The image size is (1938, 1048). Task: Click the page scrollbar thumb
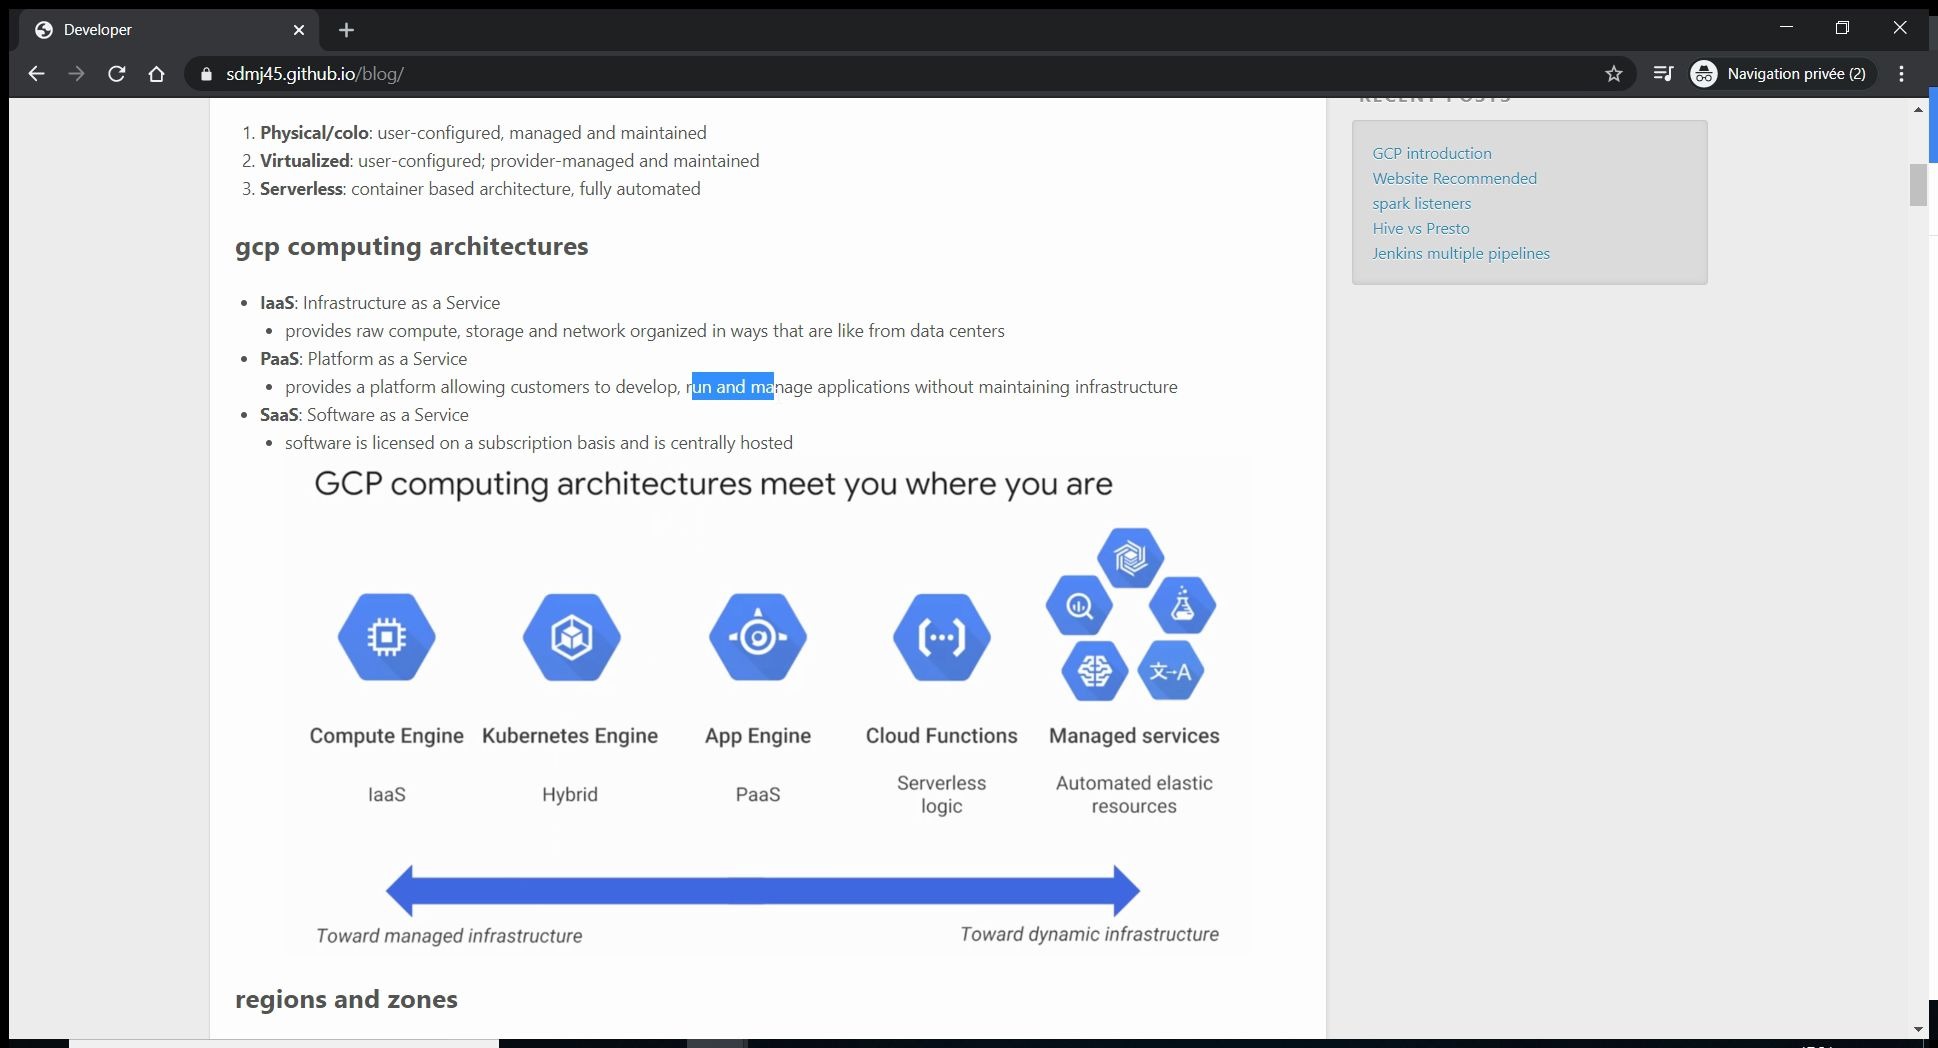(1917, 184)
